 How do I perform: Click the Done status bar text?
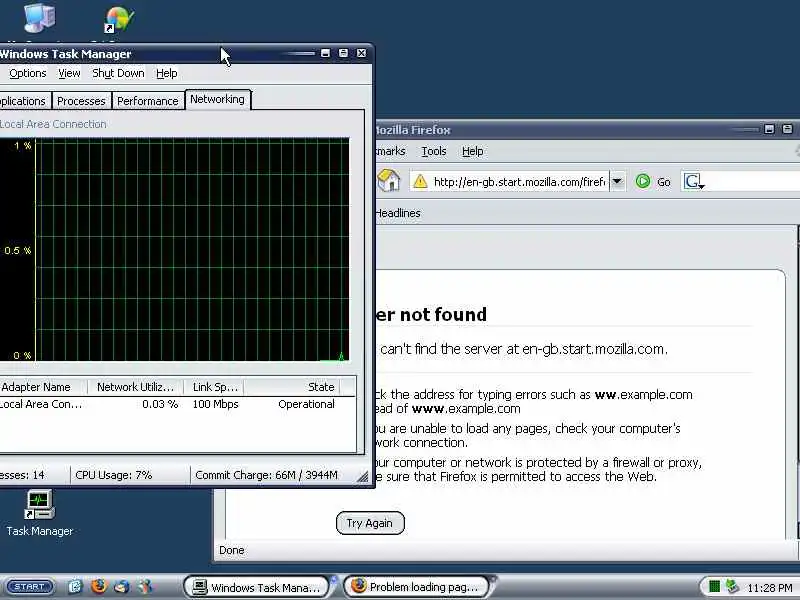tap(232, 550)
